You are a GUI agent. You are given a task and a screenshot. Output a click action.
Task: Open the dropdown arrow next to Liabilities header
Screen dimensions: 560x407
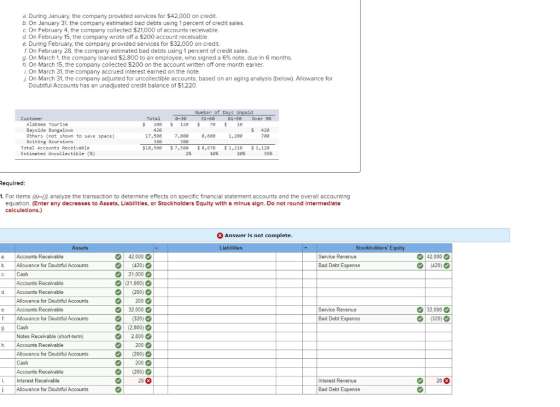pyautogui.click(x=306, y=248)
